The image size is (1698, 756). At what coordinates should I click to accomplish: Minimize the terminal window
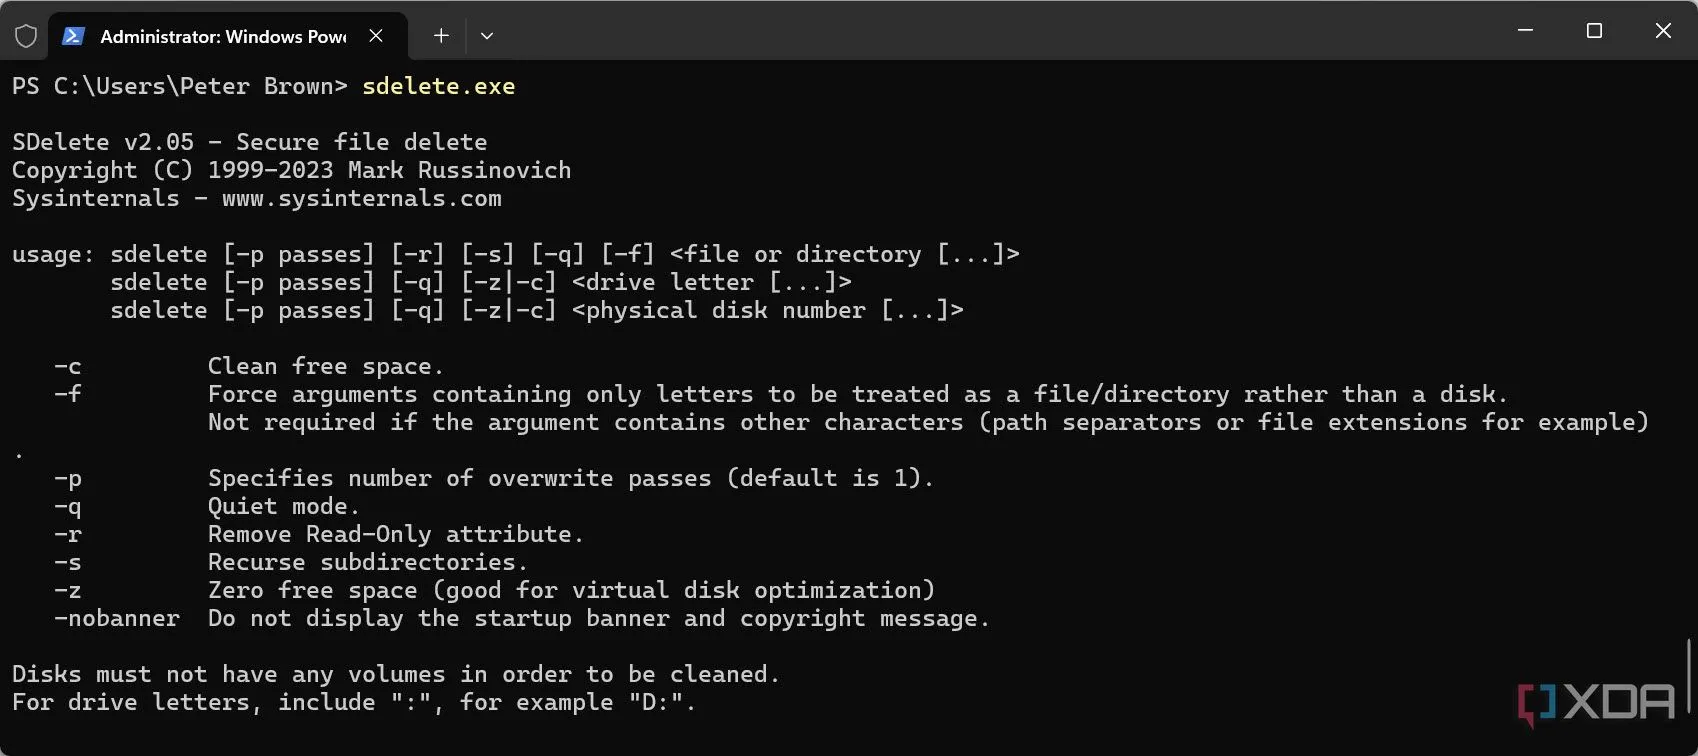click(1525, 31)
